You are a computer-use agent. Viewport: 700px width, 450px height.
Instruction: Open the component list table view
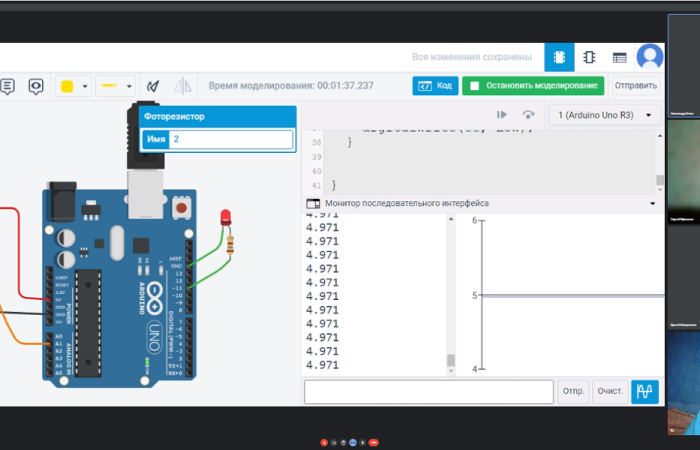pos(619,57)
